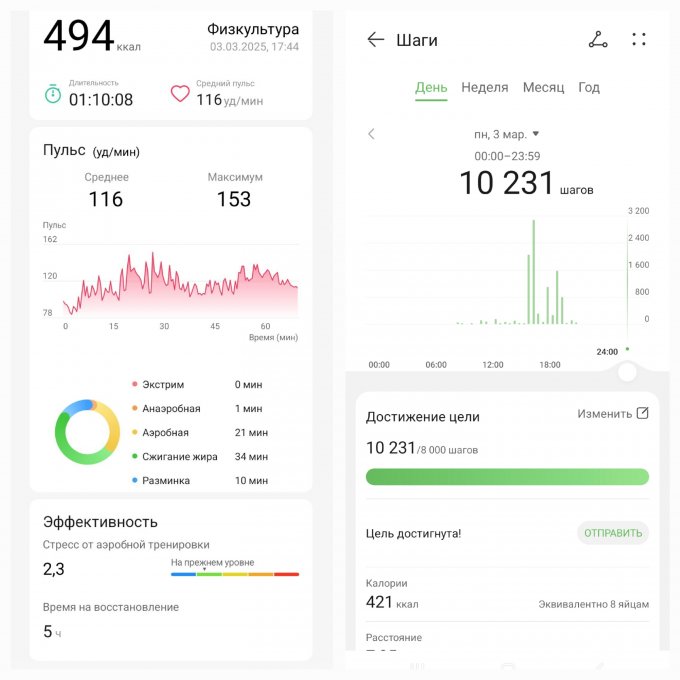The height and width of the screenshot is (680, 680).
Task: Switch to the Год tab
Action: (589, 88)
